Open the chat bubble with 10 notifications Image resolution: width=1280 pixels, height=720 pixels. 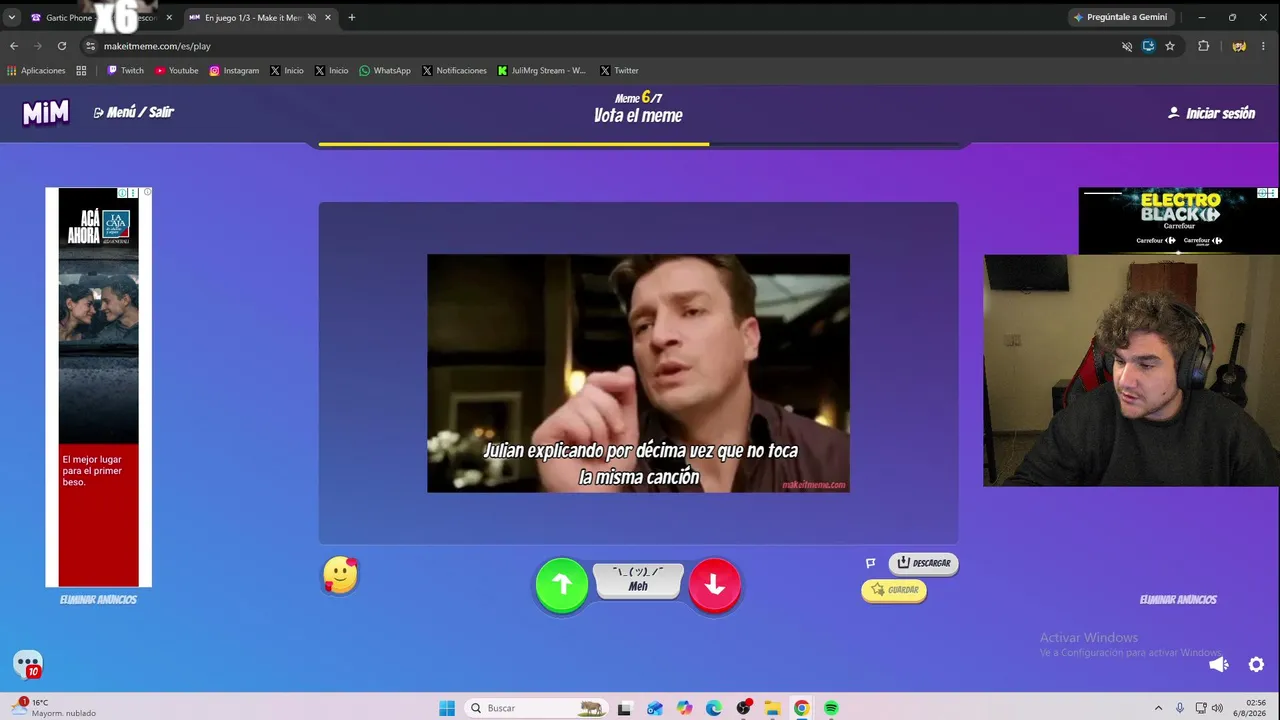28,665
